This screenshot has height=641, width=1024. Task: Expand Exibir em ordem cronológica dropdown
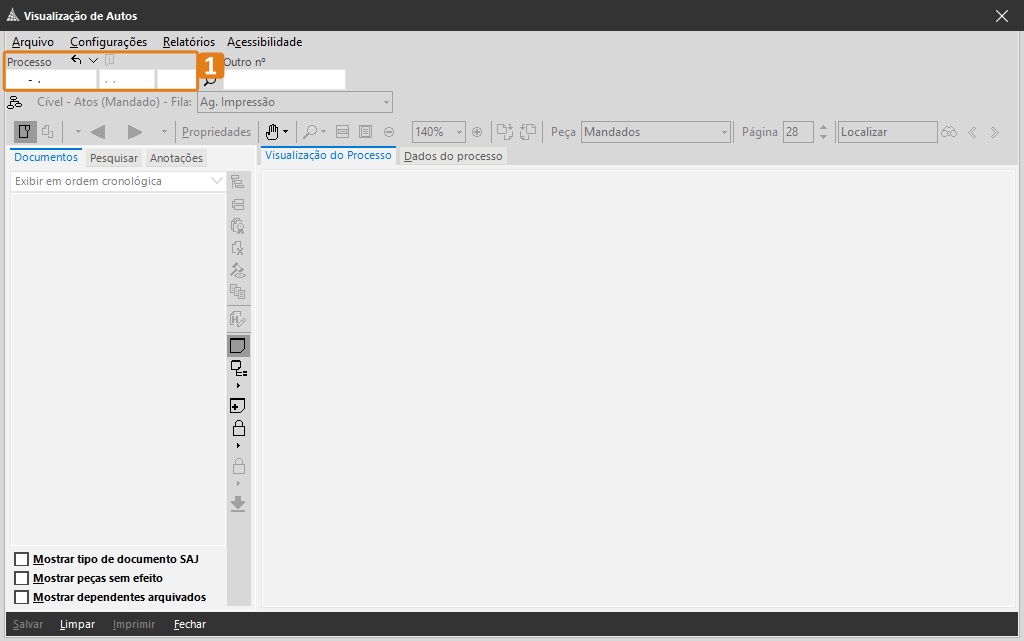(x=217, y=181)
